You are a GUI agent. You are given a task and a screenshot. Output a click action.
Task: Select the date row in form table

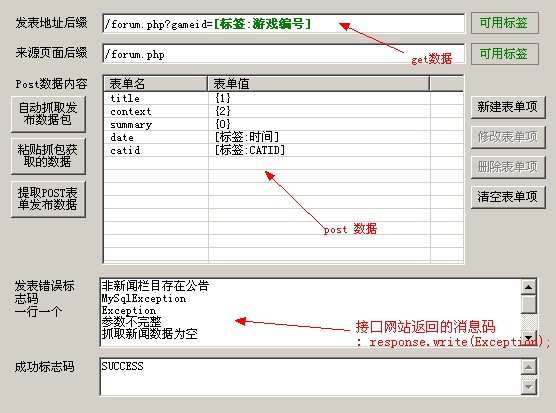point(283,137)
